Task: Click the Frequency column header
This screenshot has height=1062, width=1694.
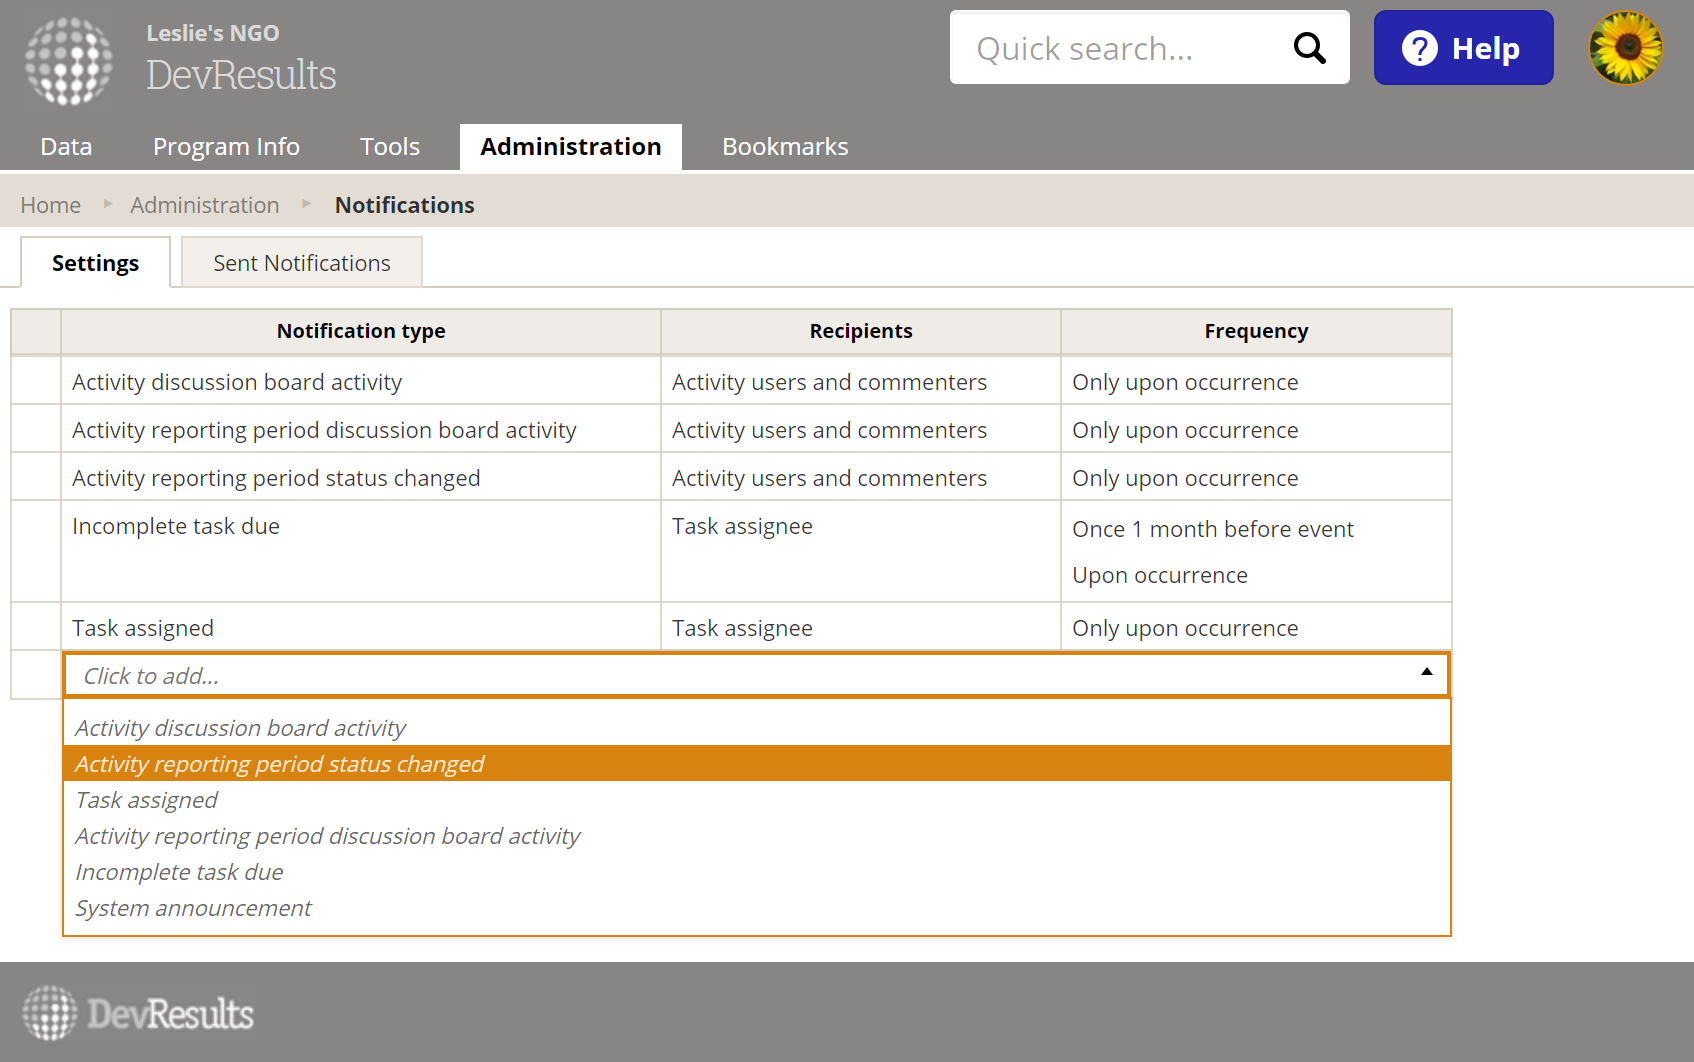Action: click(1256, 331)
